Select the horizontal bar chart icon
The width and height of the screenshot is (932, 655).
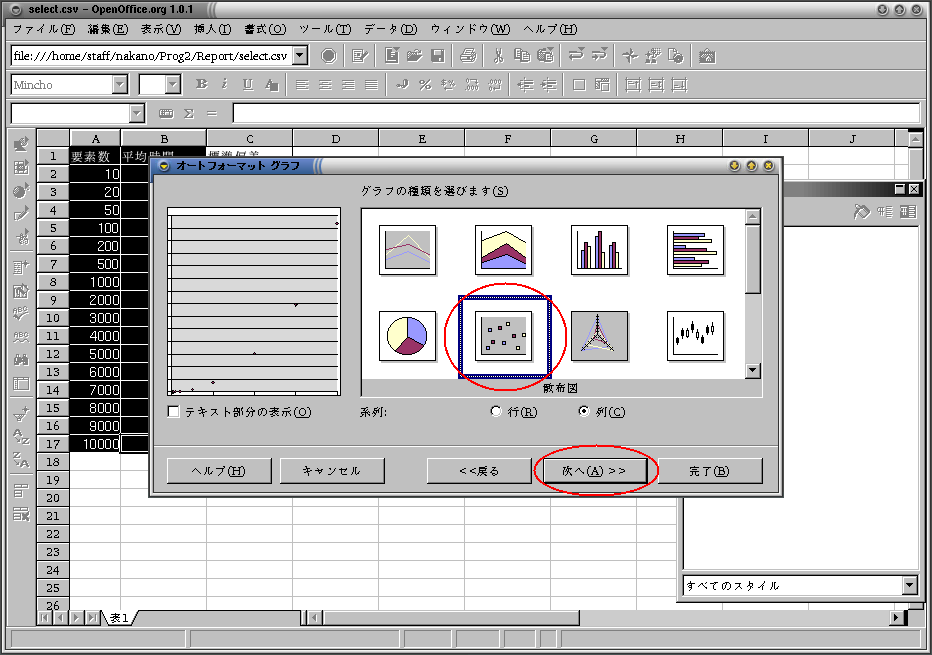695,250
